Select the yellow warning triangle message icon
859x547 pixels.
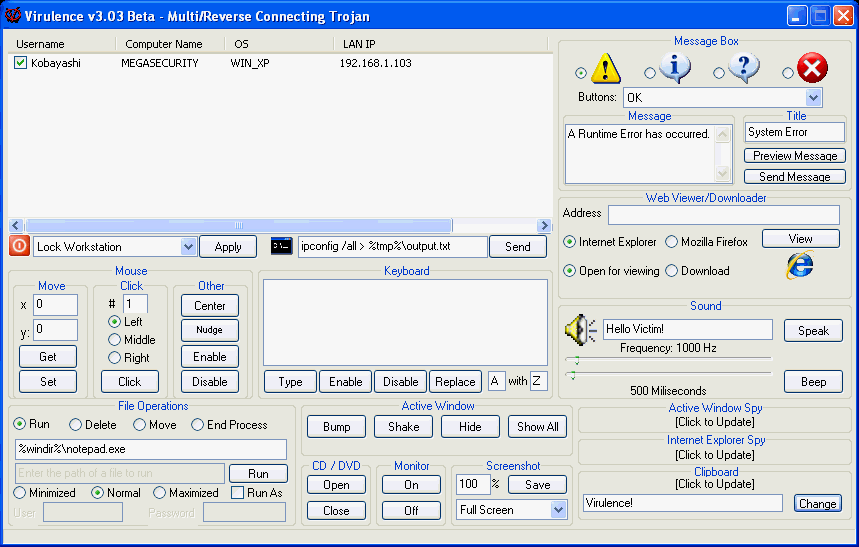(606, 69)
